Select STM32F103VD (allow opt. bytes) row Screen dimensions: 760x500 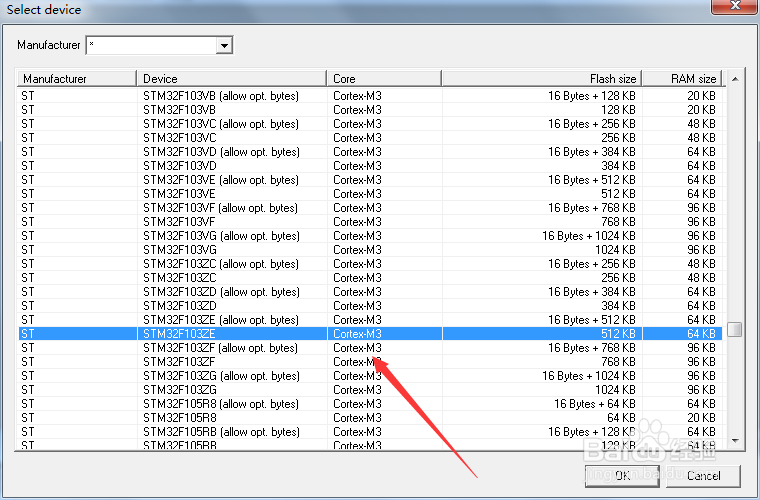pyautogui.click(x=370, y=152)
